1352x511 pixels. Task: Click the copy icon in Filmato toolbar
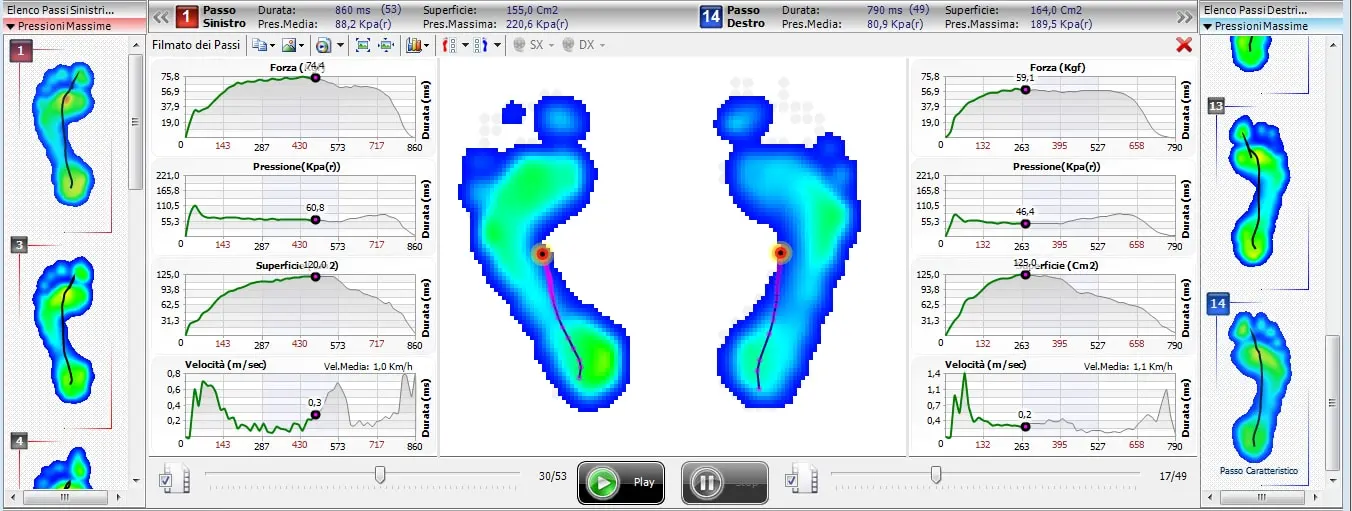click(259, 45)
